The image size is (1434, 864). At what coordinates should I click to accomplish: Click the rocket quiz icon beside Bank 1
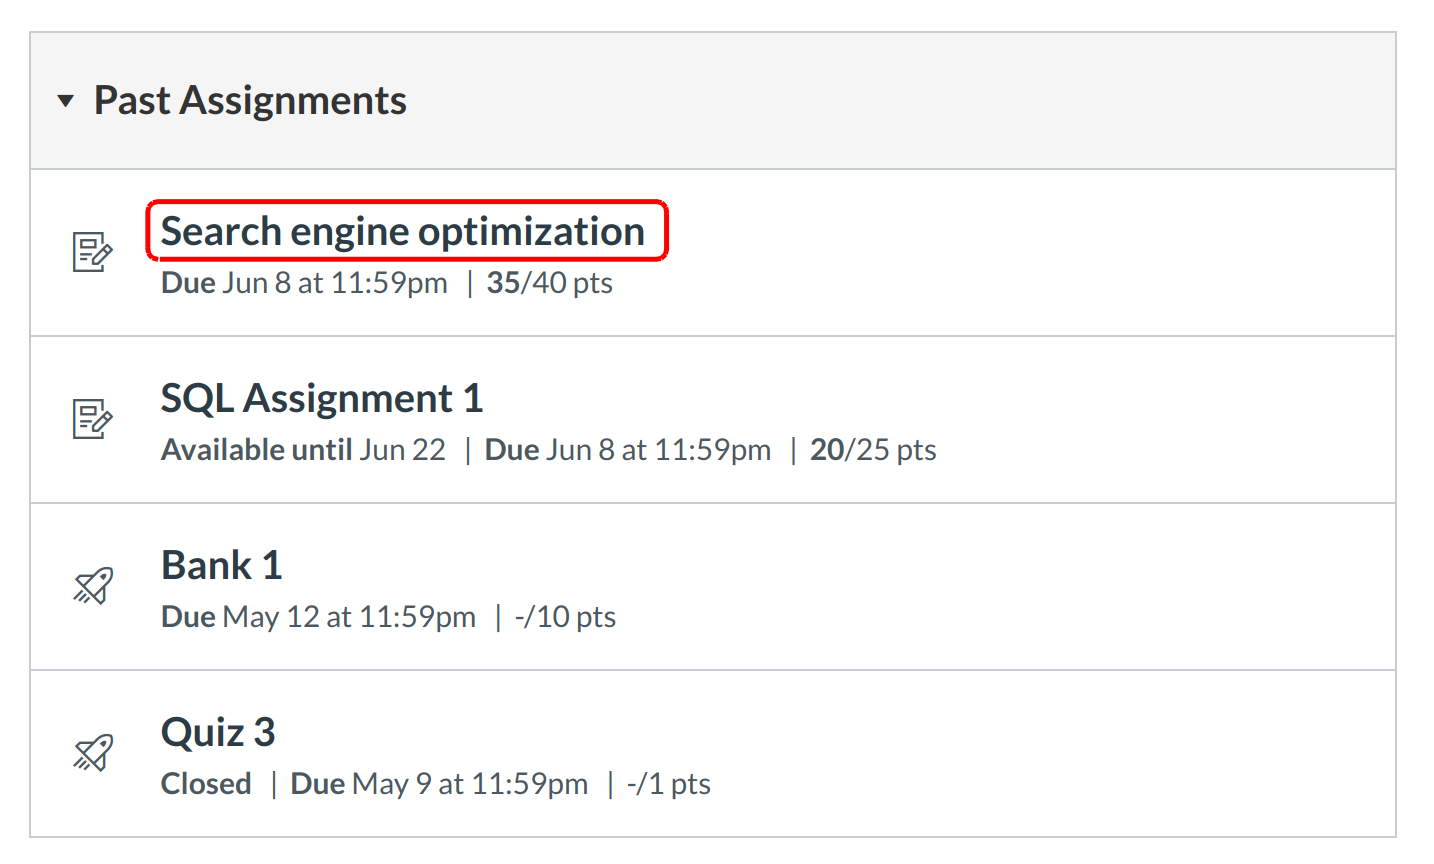[93, 586]
